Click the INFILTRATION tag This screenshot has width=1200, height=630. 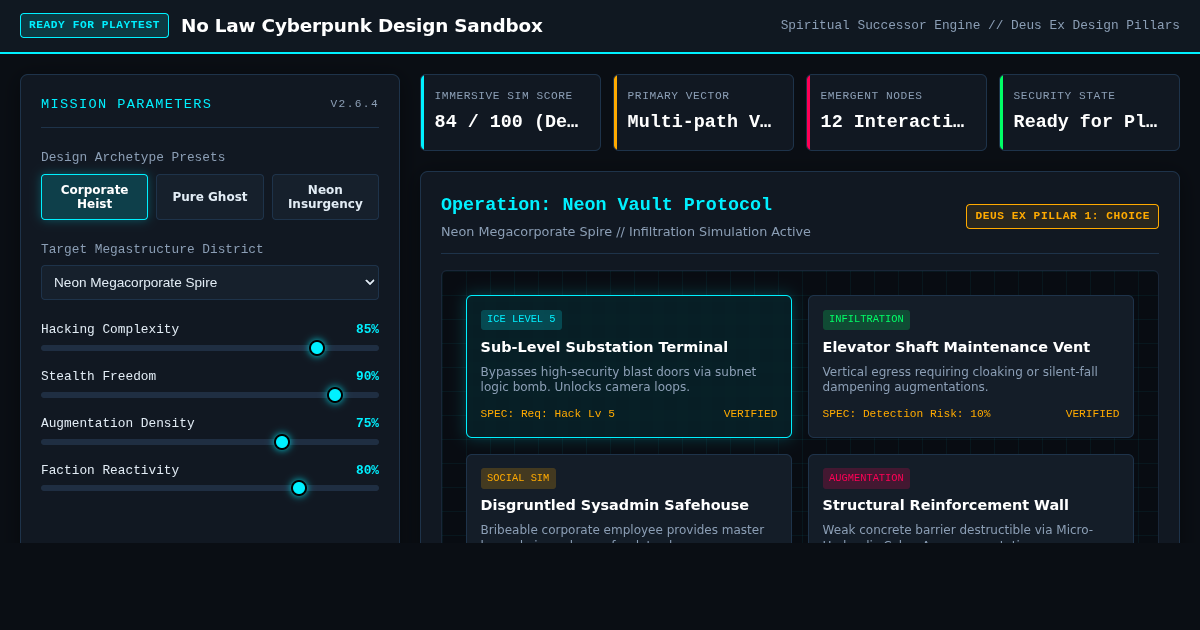click(x=866, y=320)
